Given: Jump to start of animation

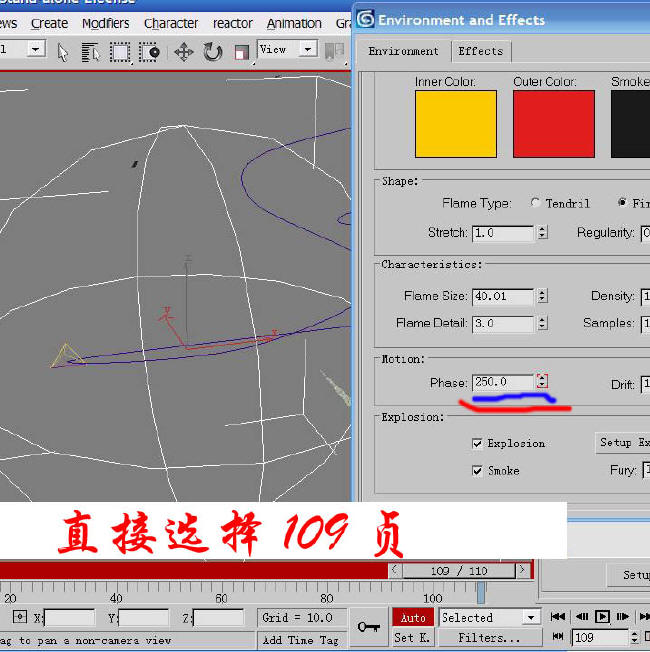Looking at the screenshot, I should pyautogui.click(x=558, y=617).
